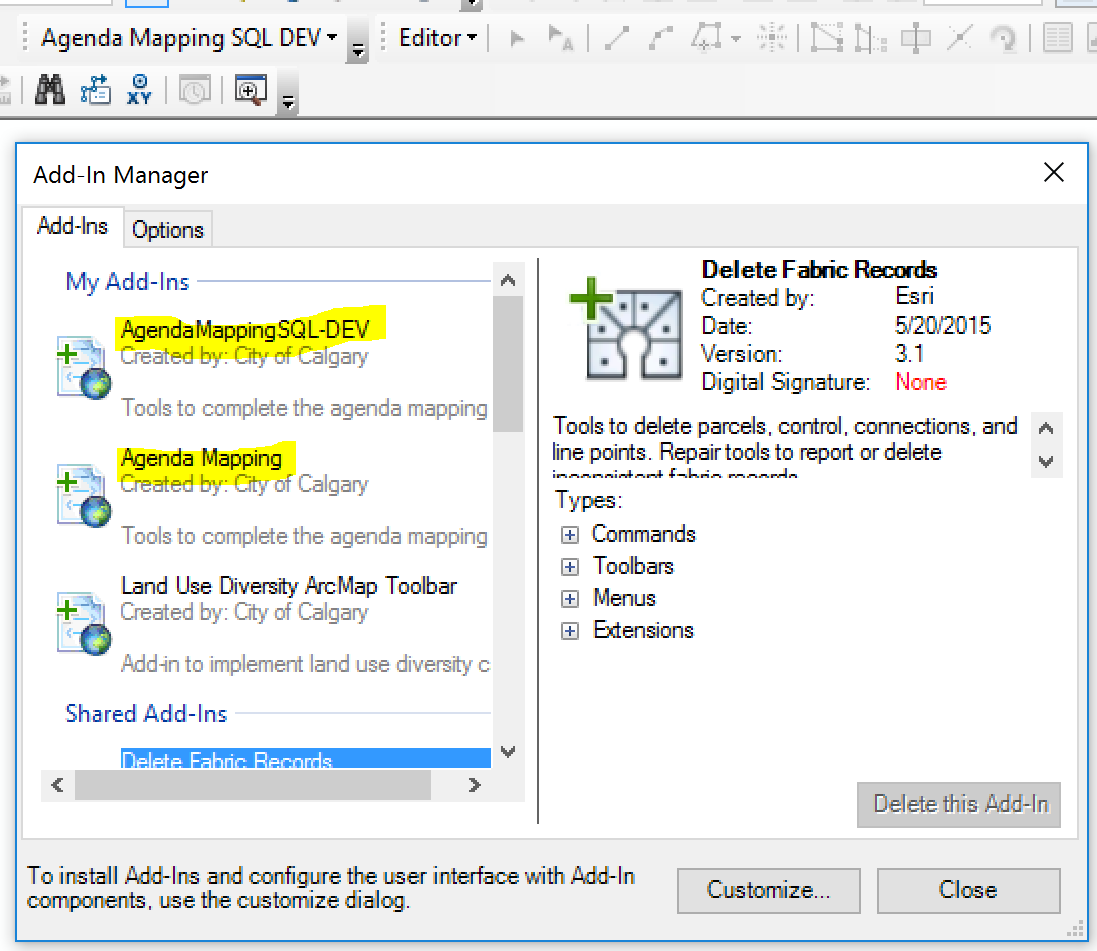The image size is (1097, 951).
Task: Click the AgendaMappingSQL-DEV add-in icon
Action: pyautogui.click(x=84, y=367)
